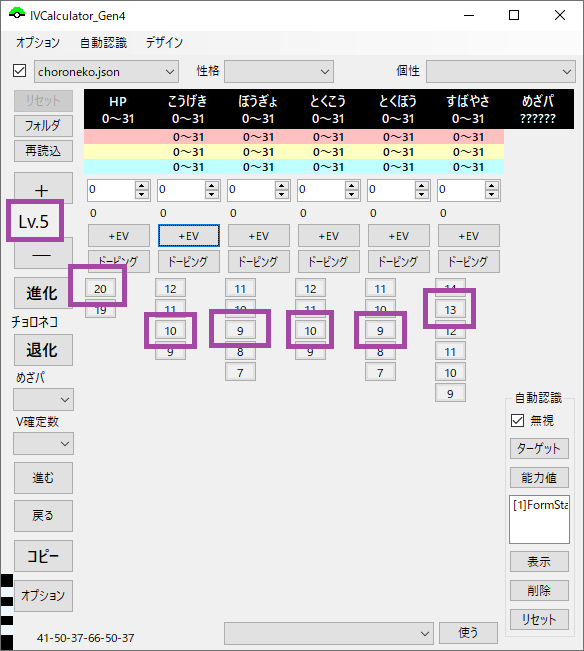Click the +EV button under とくぼう
Viewport: 584px width, 651px height.
pos(398,236)
